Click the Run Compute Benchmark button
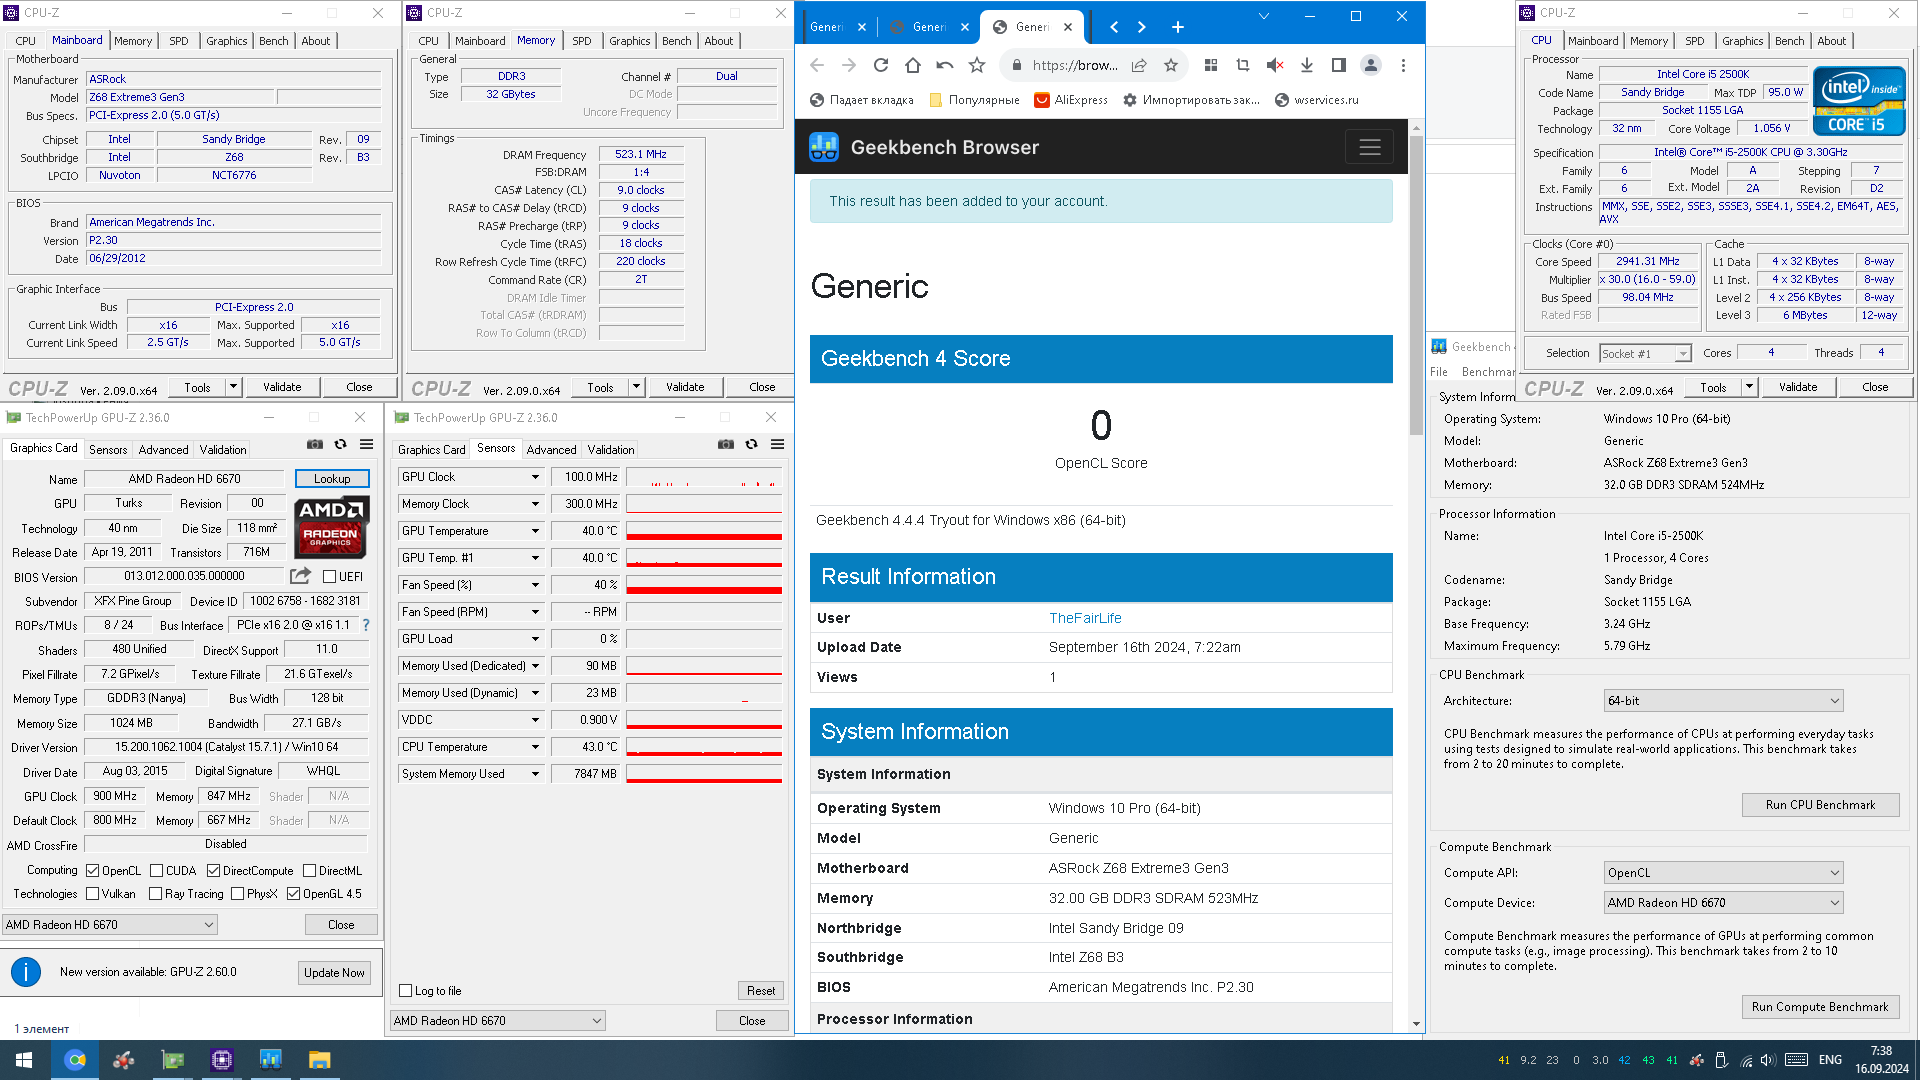 tap(1820, 1007)
